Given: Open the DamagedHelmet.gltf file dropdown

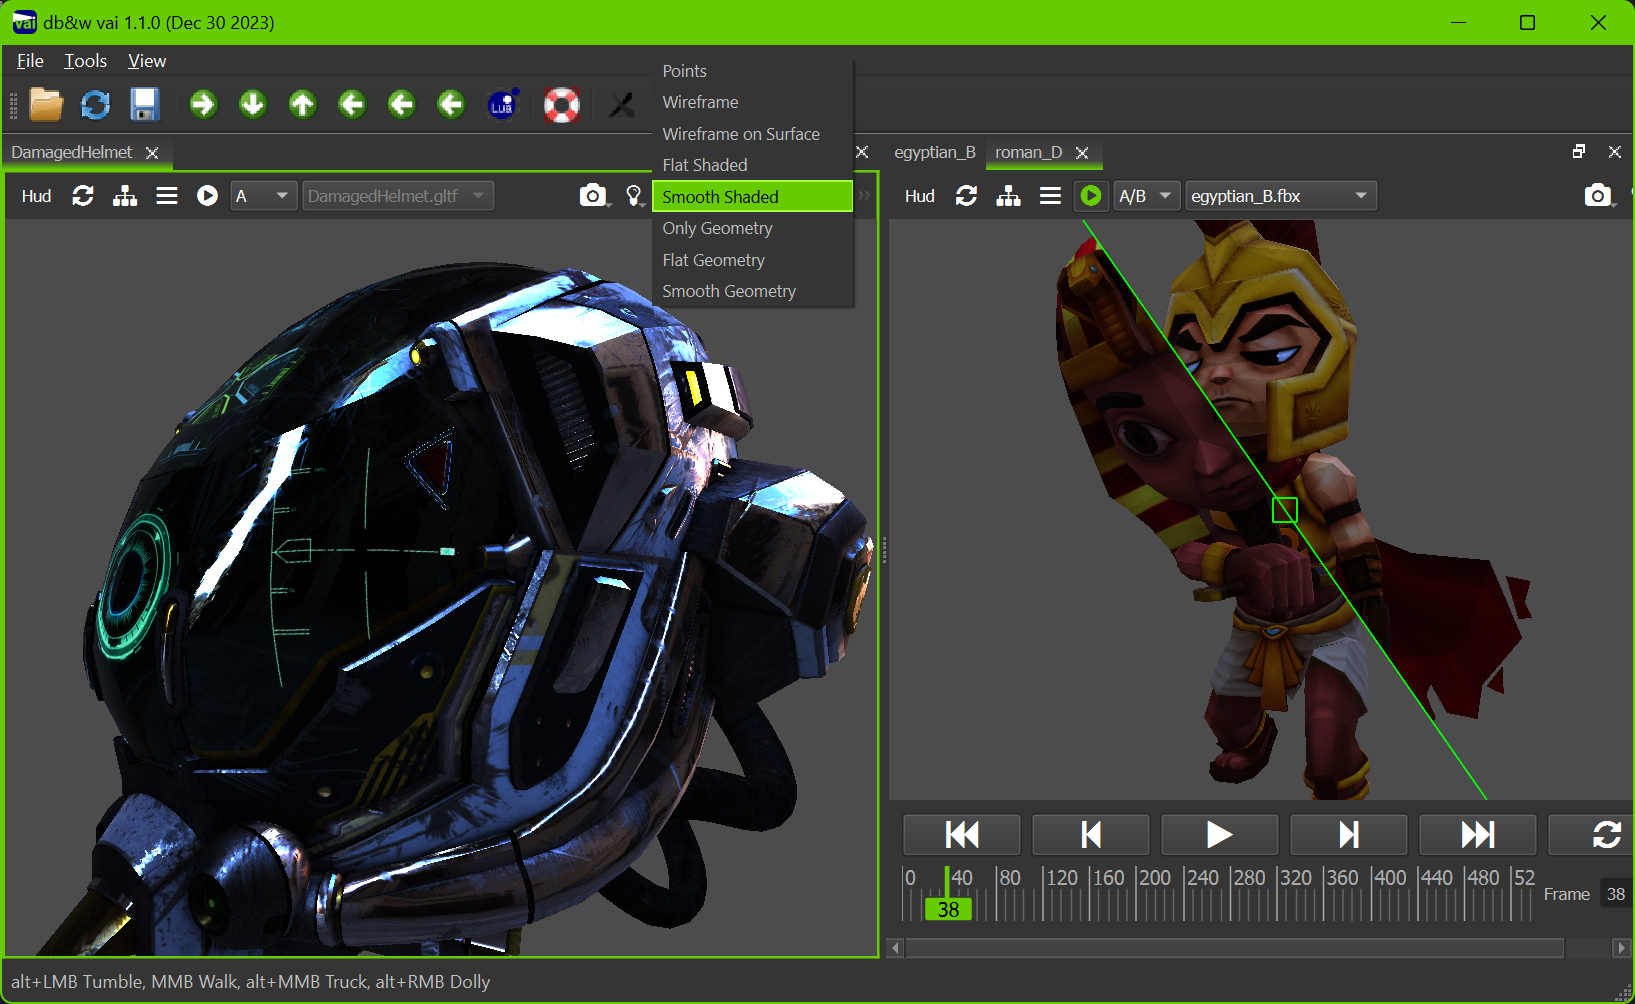Looking at the screenshot, I should [x=398, y=196].
